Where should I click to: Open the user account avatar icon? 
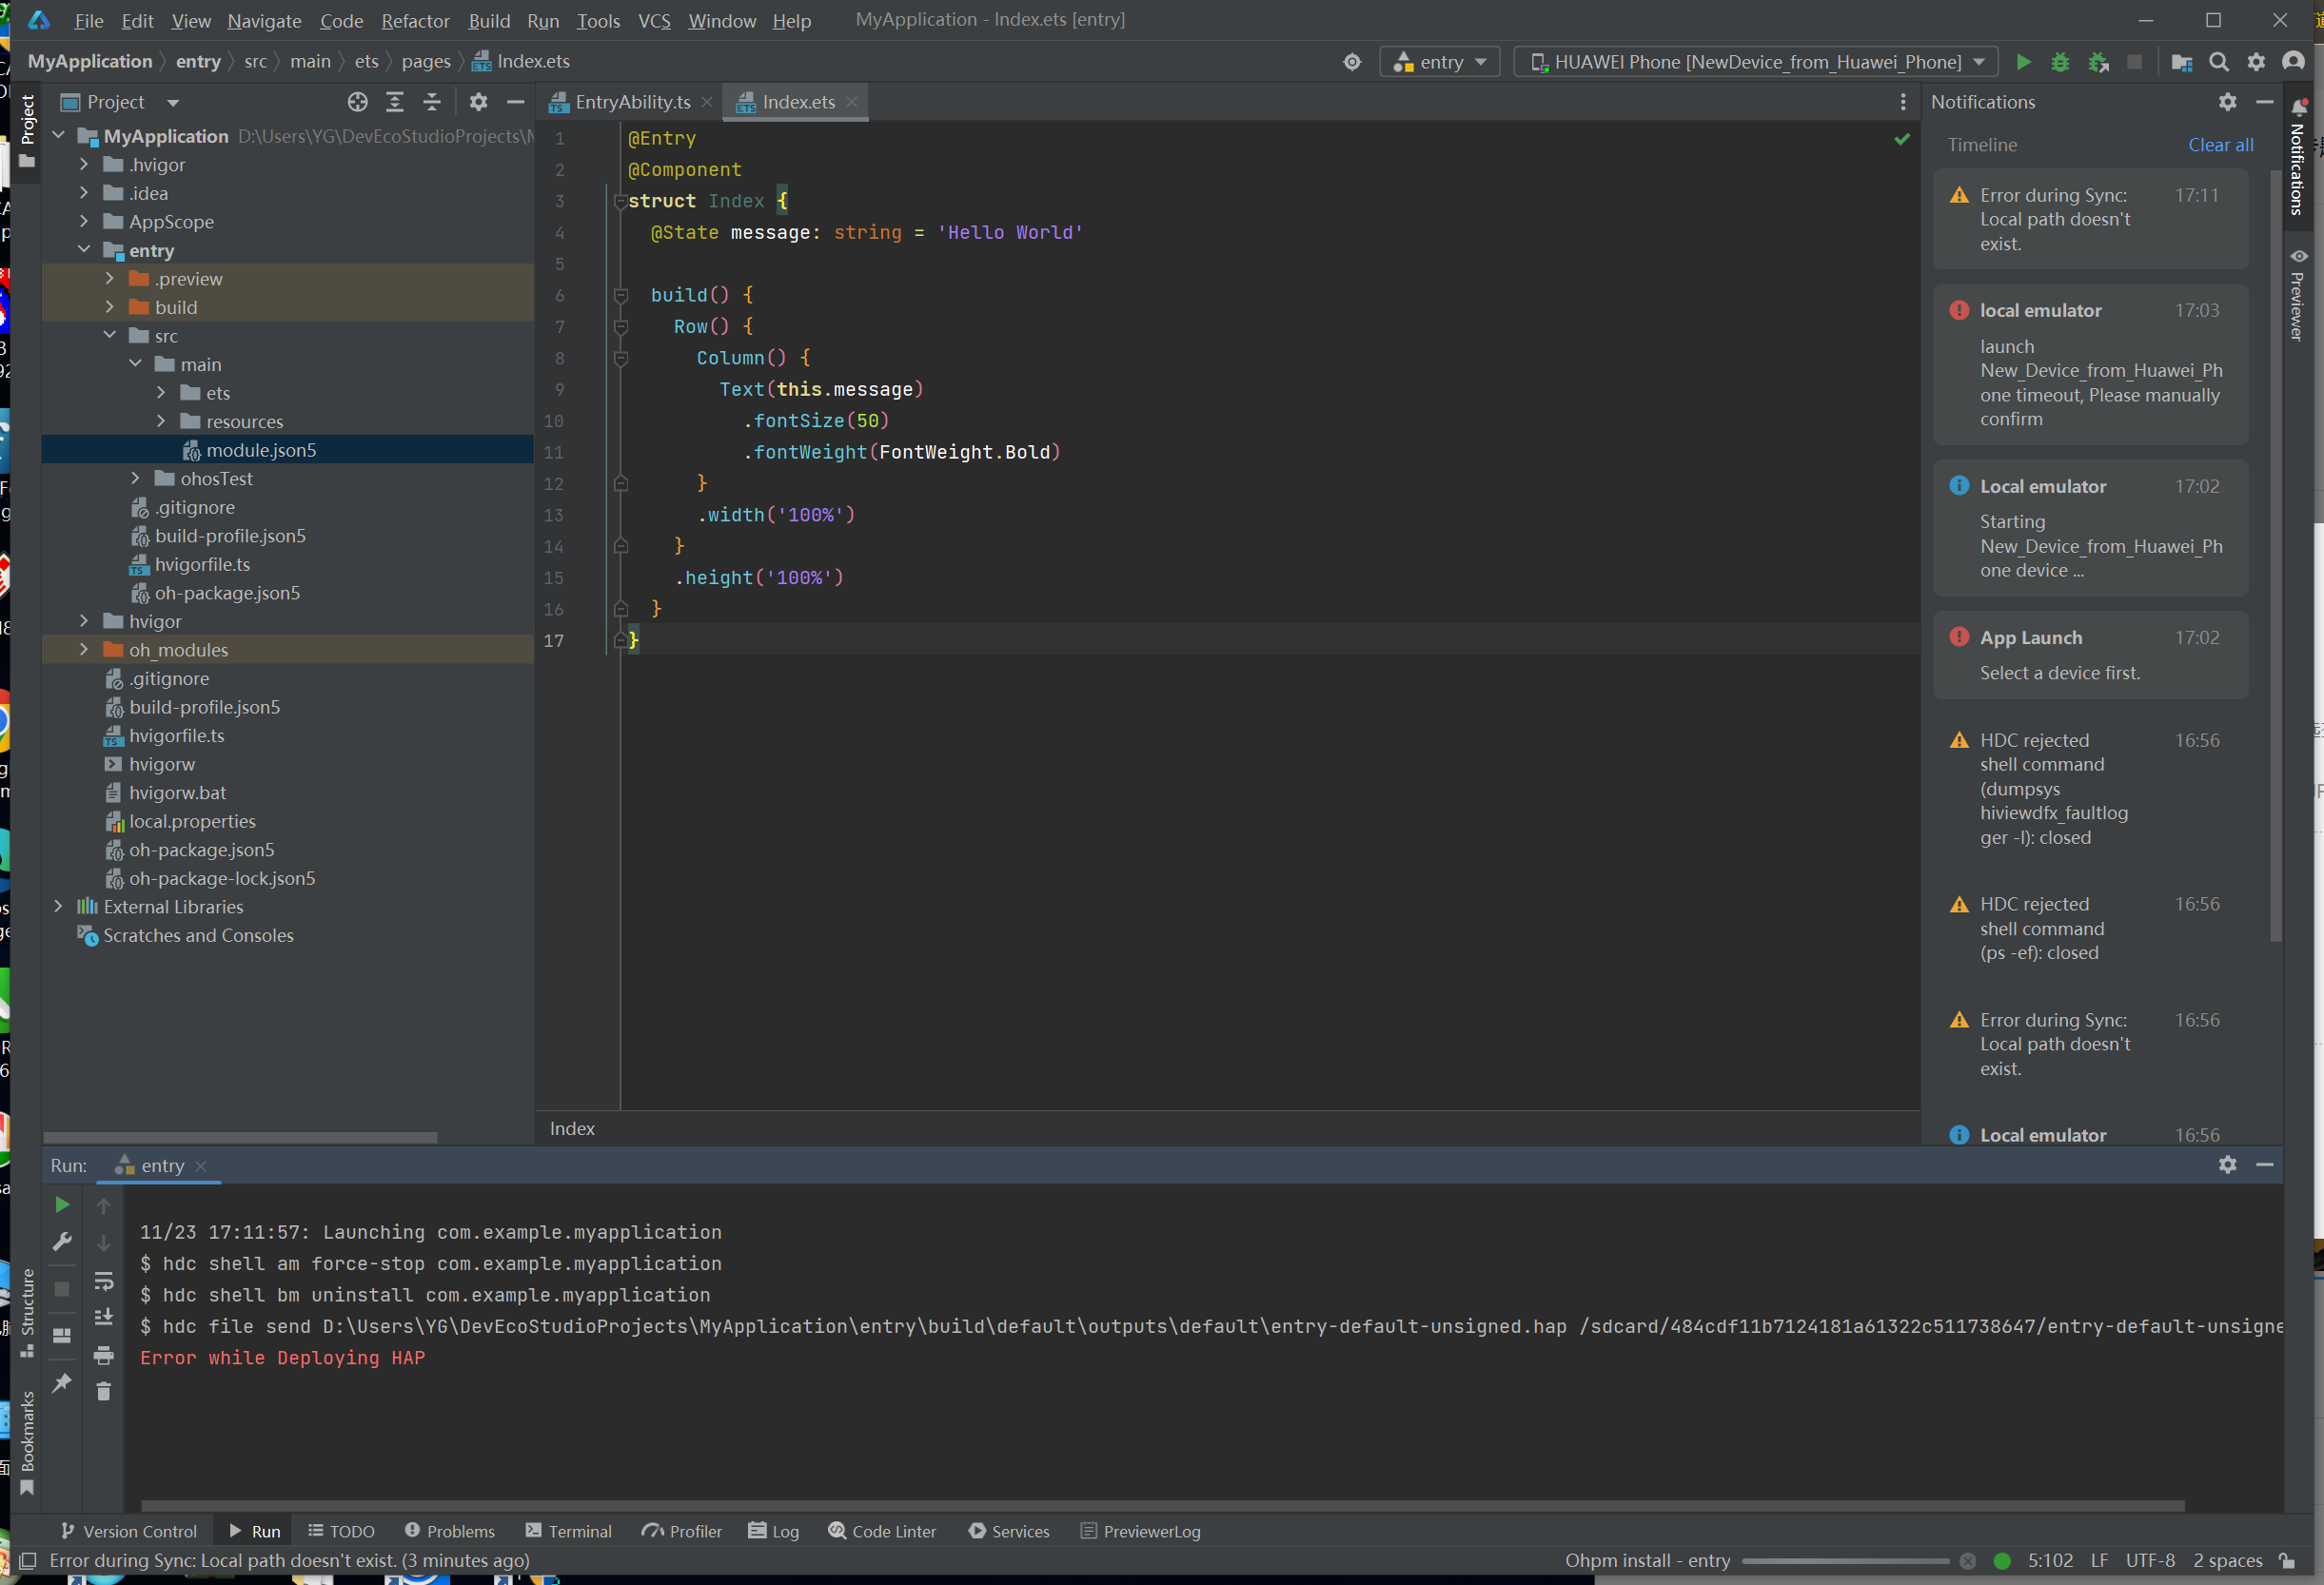(x=2293, y=62)
